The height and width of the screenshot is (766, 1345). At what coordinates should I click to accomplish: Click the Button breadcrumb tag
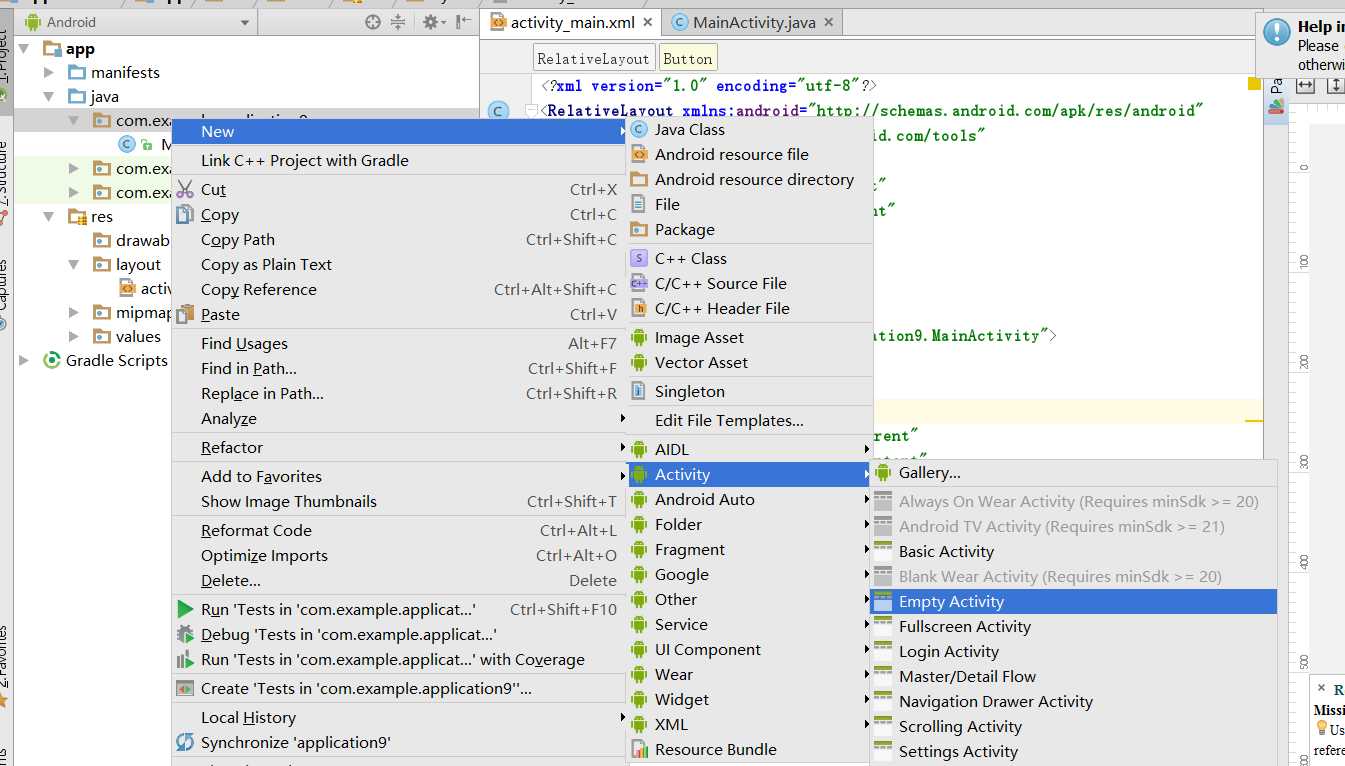click(x=688, y=58)
